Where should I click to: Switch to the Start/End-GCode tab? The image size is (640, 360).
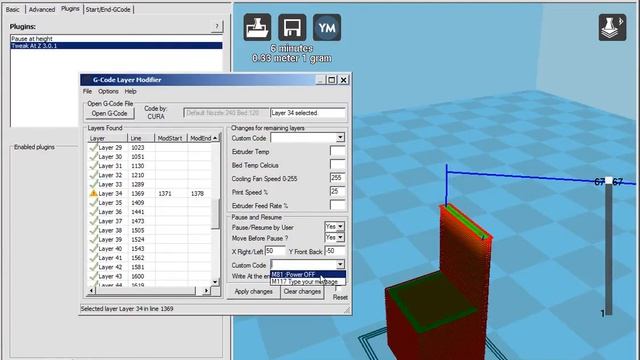[108, 9]
